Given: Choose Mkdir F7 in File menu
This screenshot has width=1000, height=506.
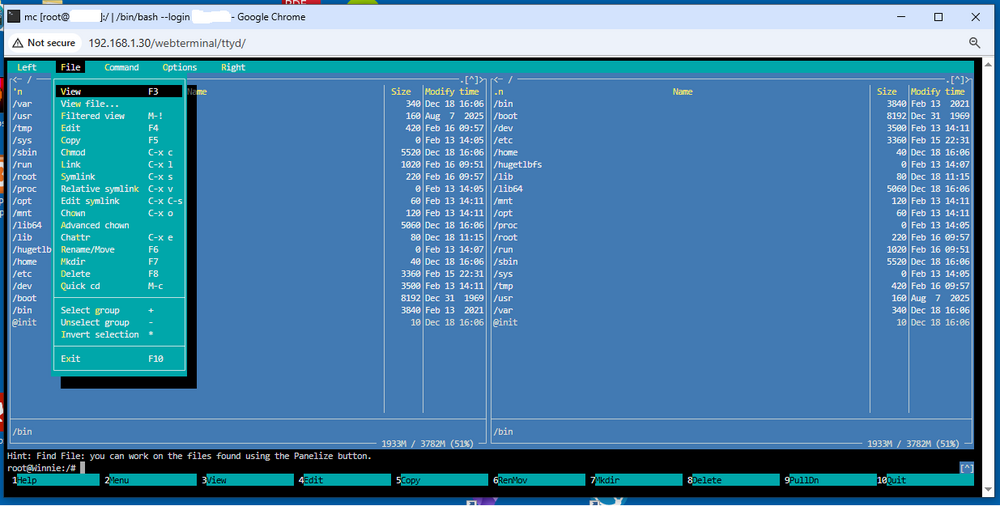Looking at the screenshot, I should 119,262.
